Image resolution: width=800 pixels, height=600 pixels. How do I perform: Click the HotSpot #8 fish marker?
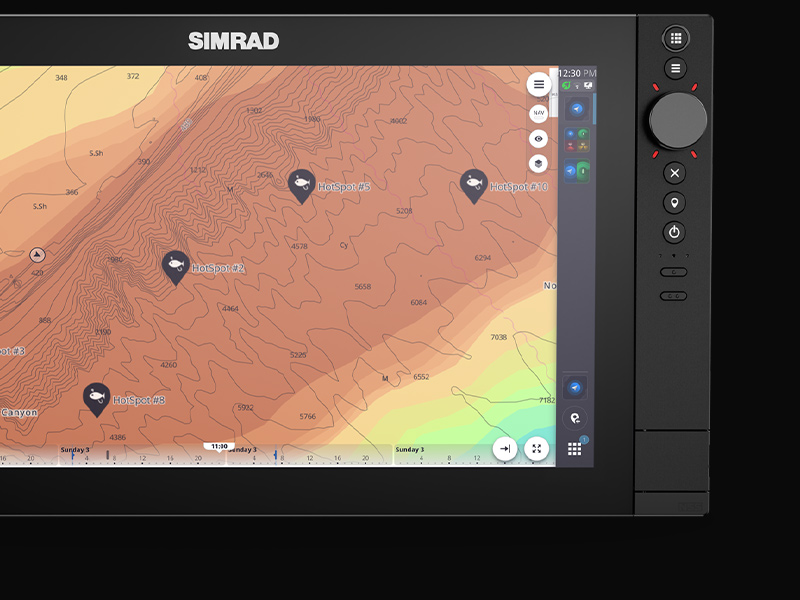(97, 397)
